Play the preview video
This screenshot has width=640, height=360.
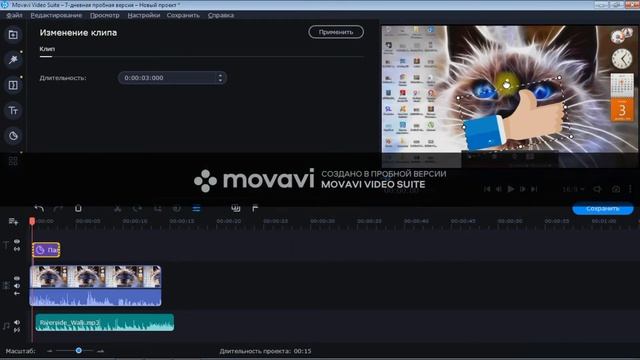511,189
